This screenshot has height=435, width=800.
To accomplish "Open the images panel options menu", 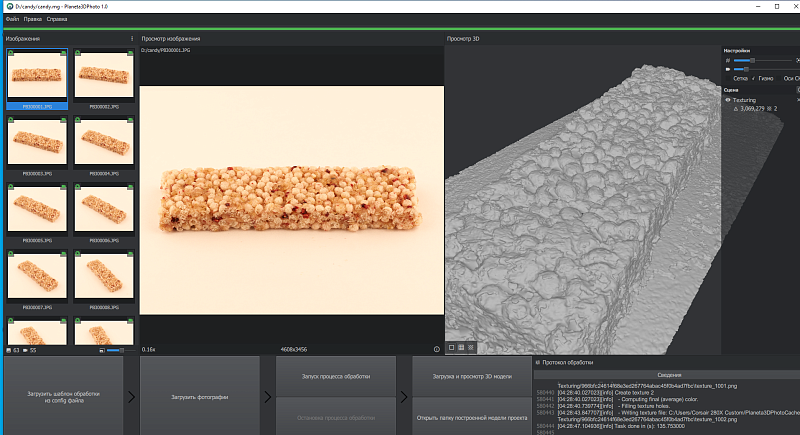I will [132, 39].
